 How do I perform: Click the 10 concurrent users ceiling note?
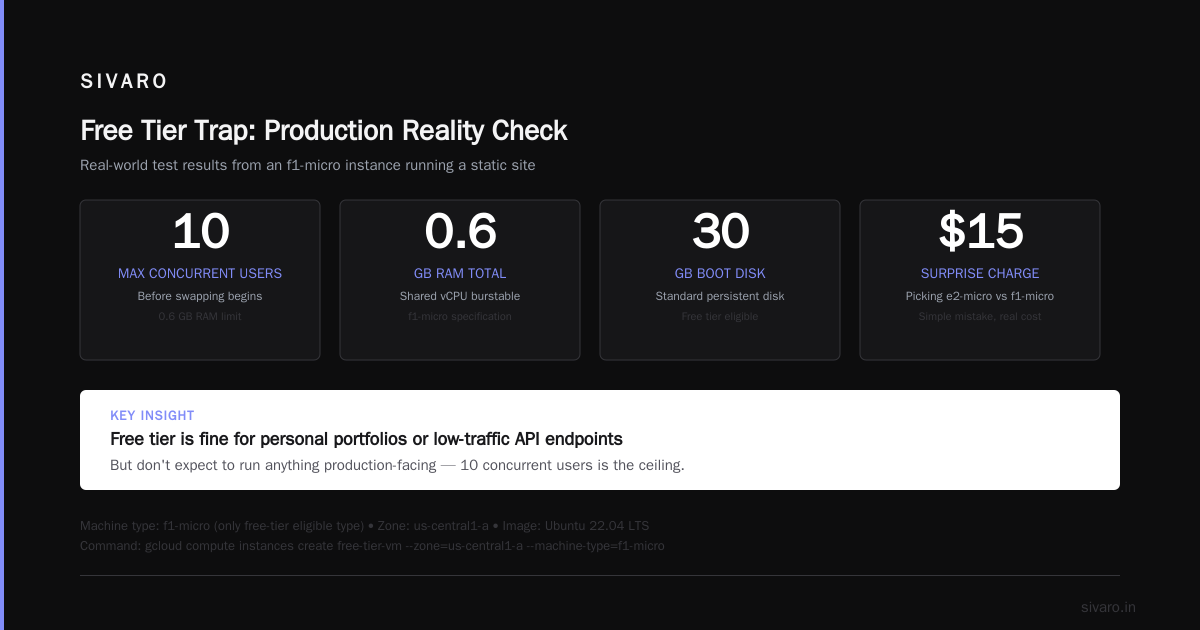click(397, 465)
